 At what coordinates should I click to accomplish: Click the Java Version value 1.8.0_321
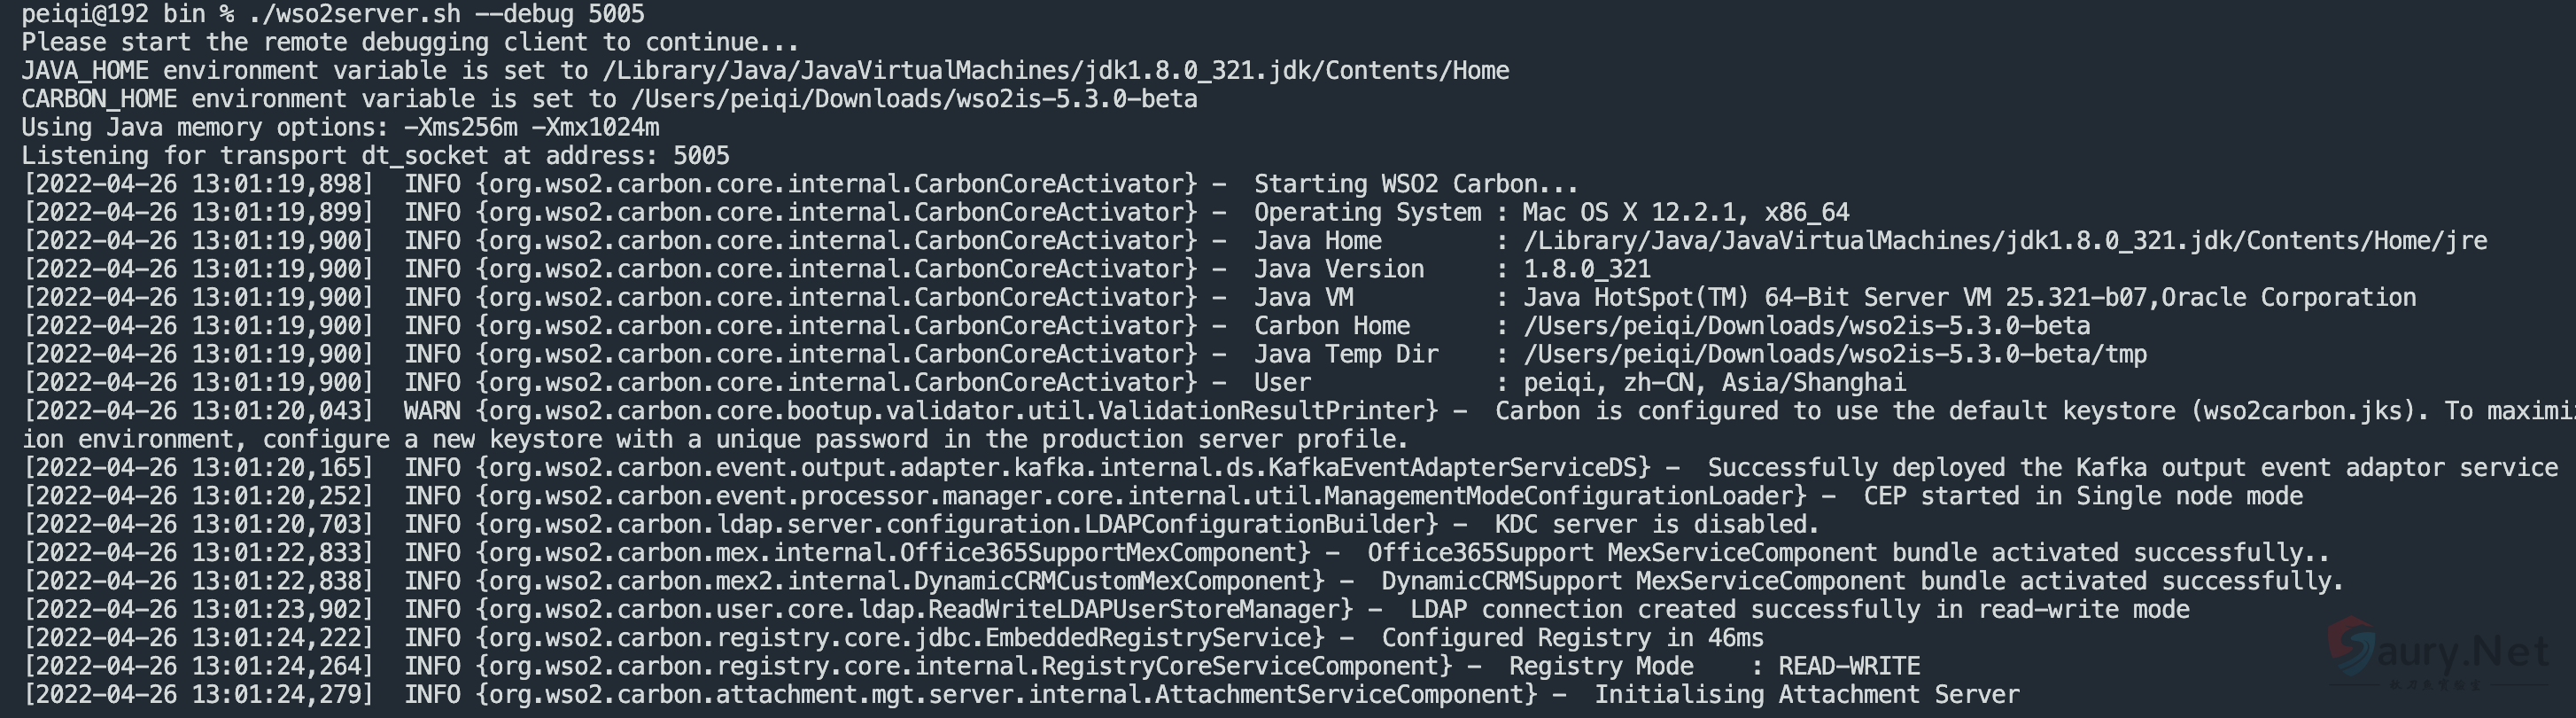[1586, 269]
